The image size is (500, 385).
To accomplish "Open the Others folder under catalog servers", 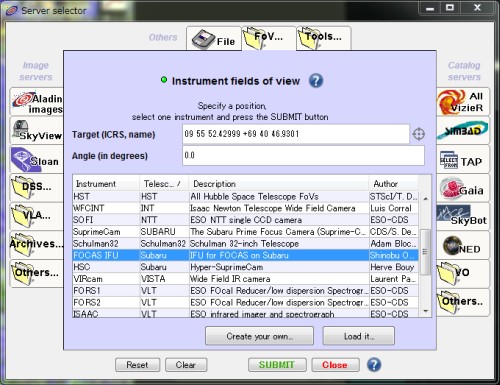I will point(463,302).
